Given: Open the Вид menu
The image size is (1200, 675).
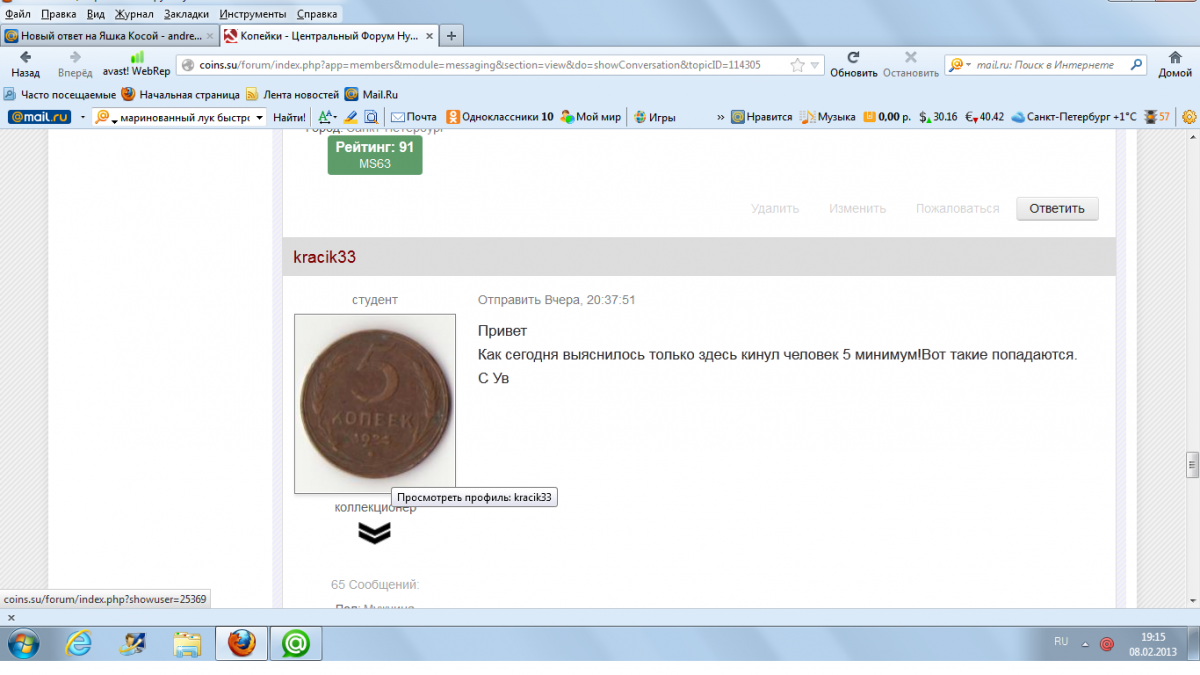Looking at the screenshot, I should click(x=96, y=15).
